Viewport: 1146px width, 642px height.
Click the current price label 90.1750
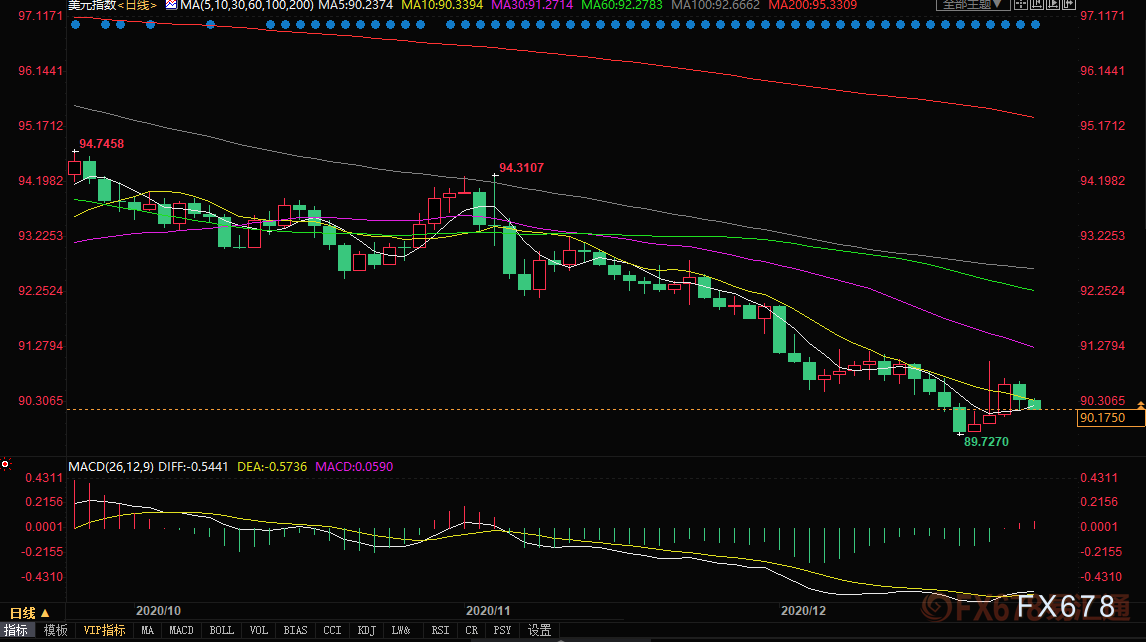(x=1102, y=418)
